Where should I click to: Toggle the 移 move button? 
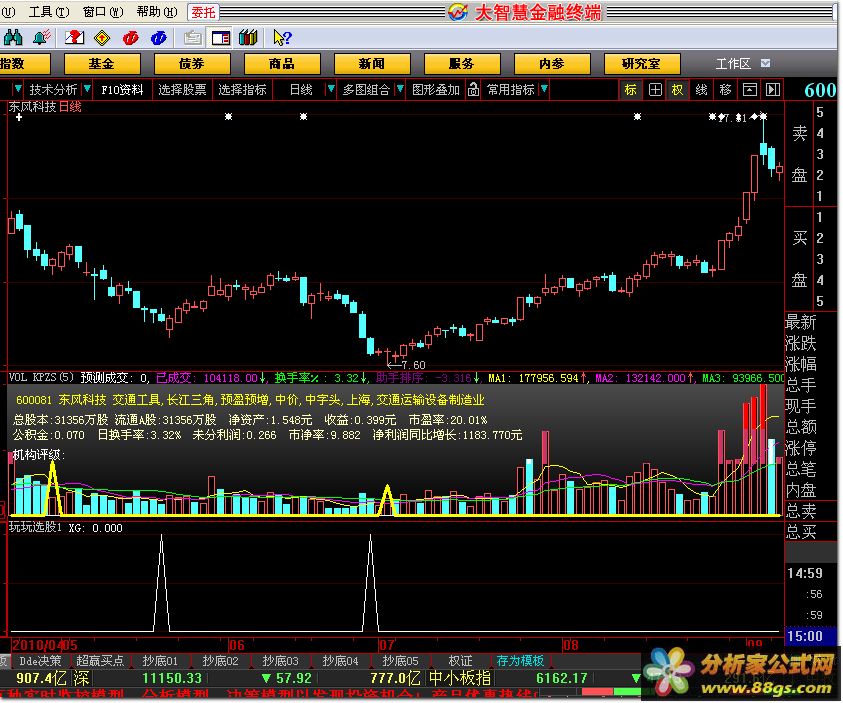click(x=725, y=90)
